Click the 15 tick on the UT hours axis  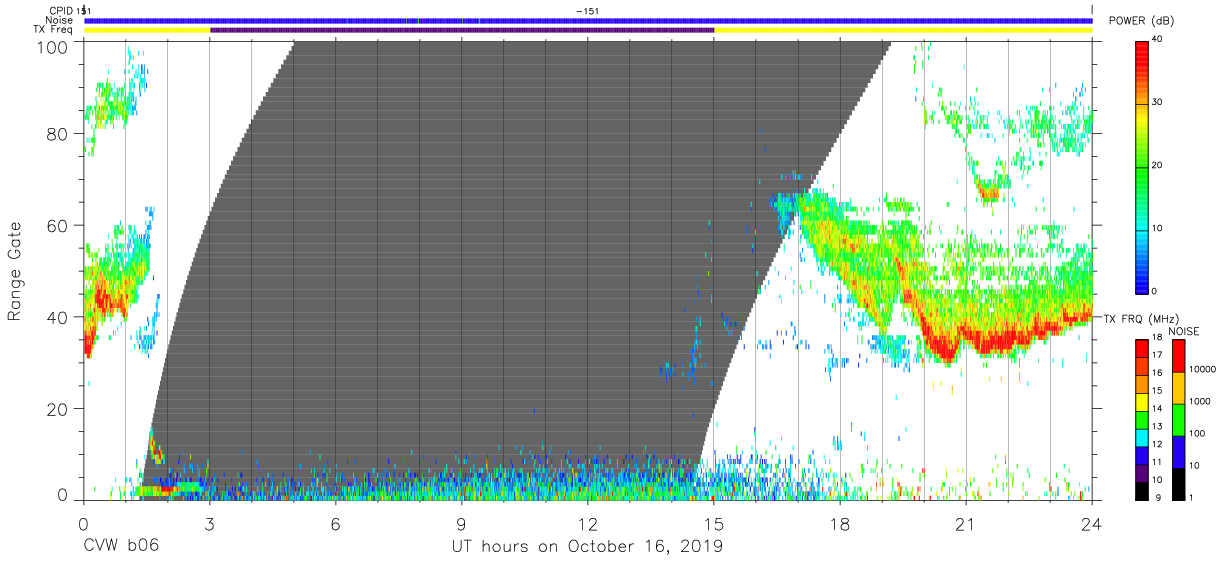tap(714, 523)
